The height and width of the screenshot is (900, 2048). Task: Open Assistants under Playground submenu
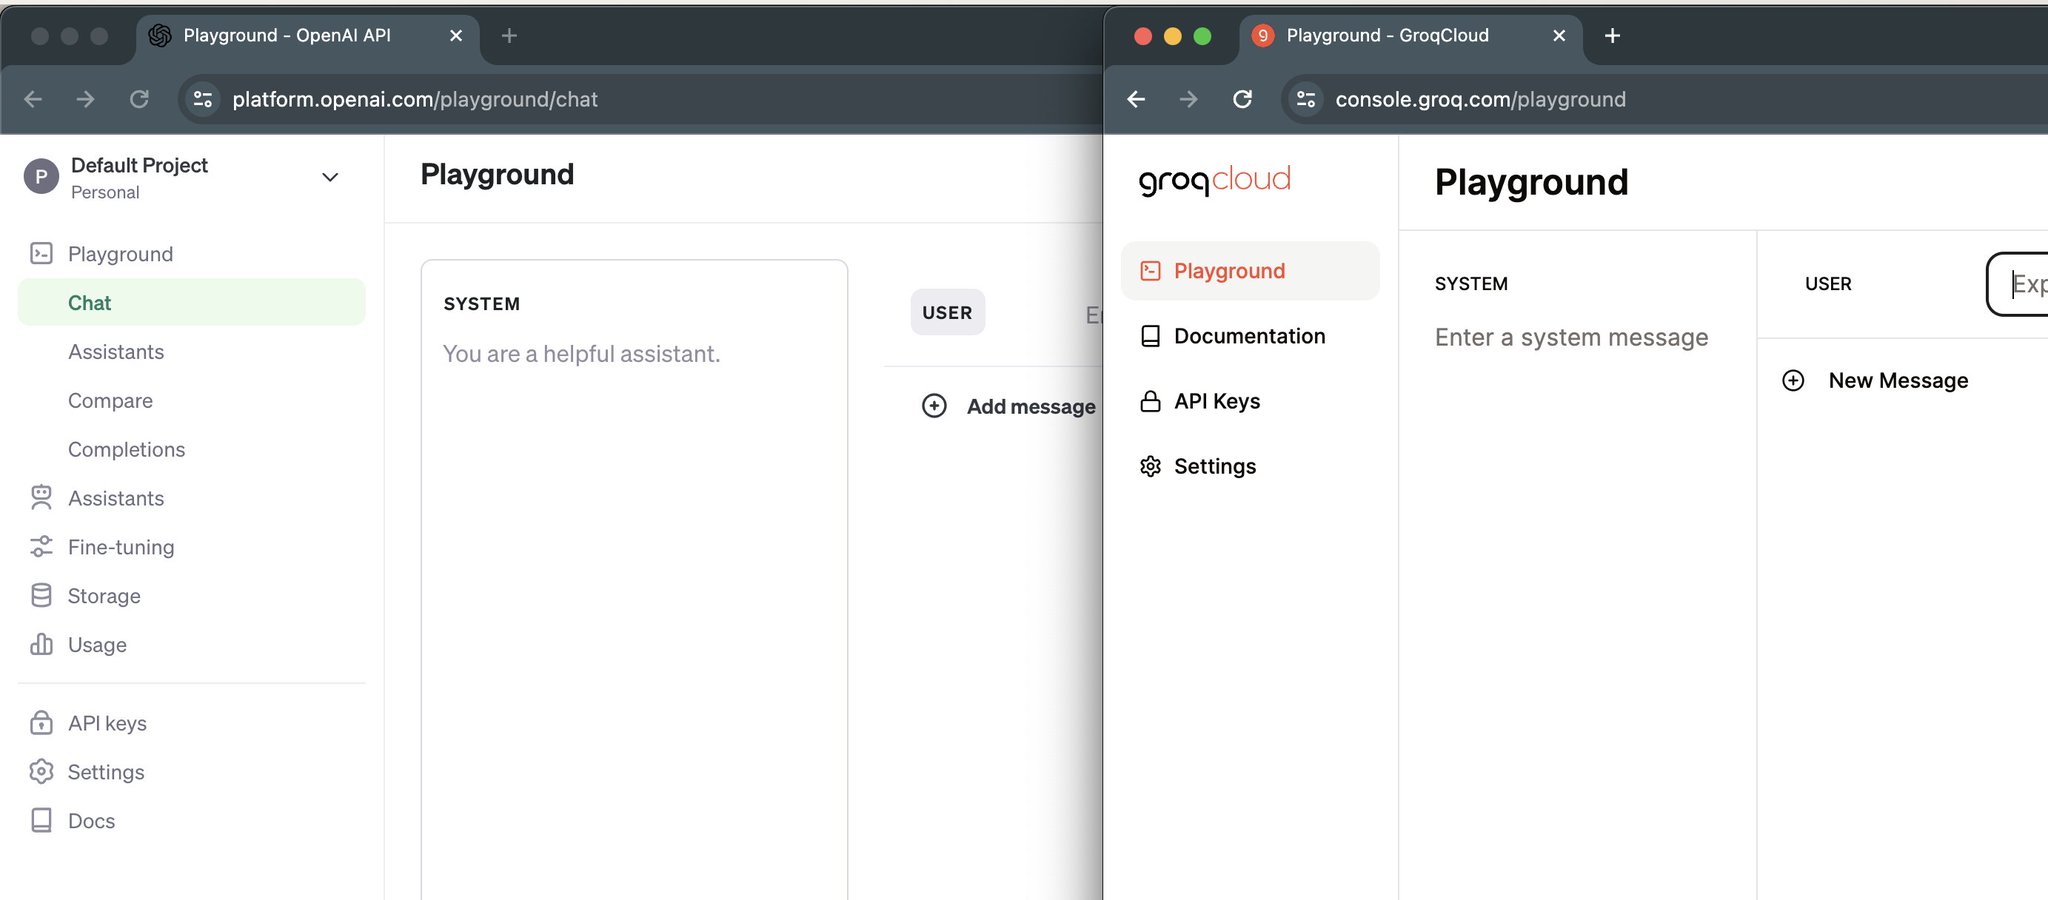tap(116, 352)
